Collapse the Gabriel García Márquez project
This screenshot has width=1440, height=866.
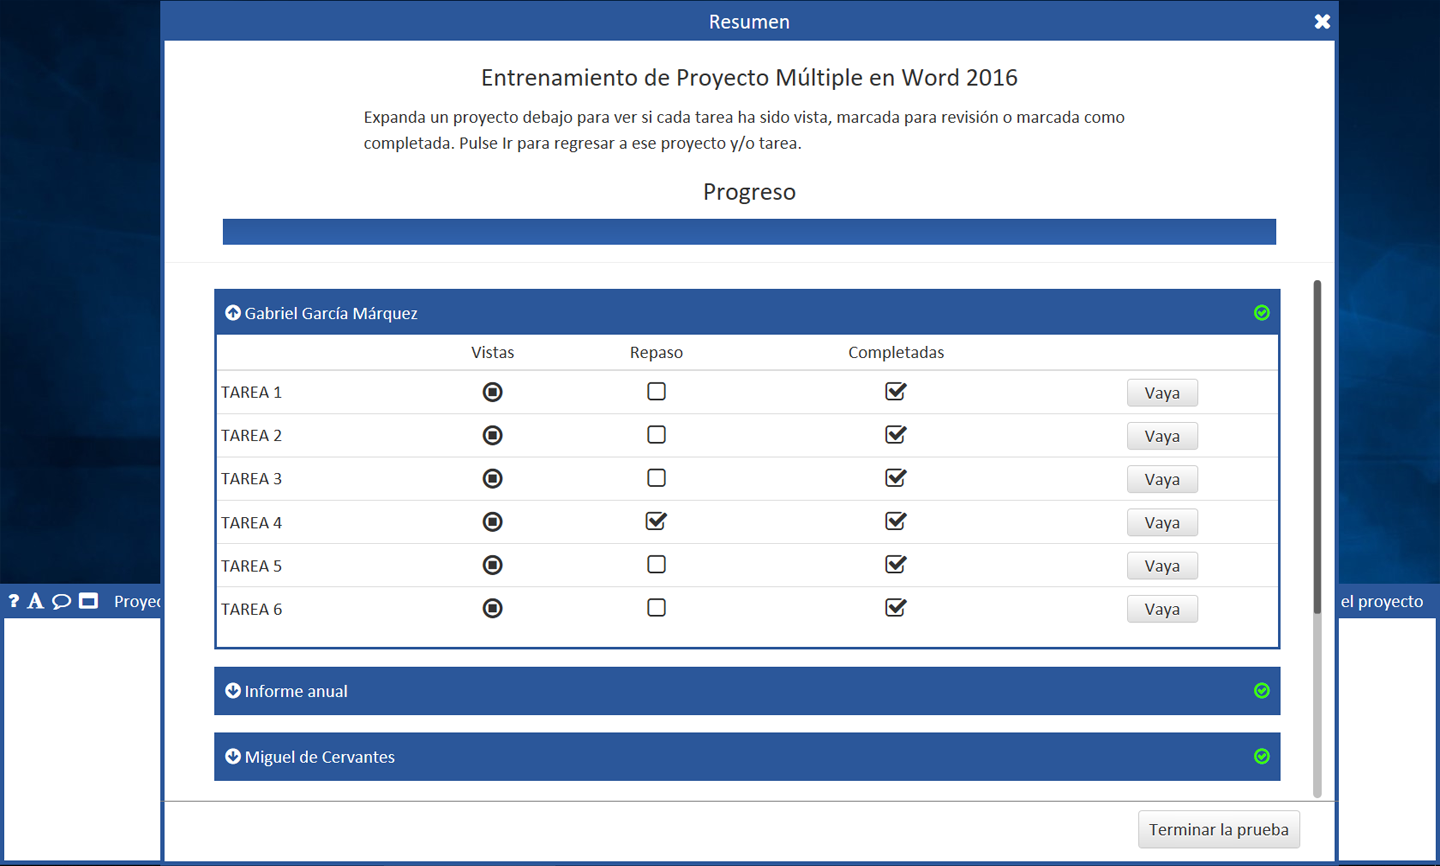coord(233,313)
